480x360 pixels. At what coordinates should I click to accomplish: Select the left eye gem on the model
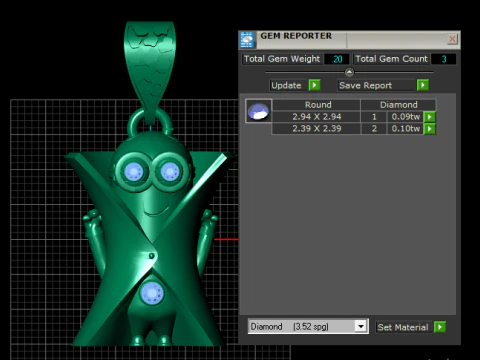[134, 172]
